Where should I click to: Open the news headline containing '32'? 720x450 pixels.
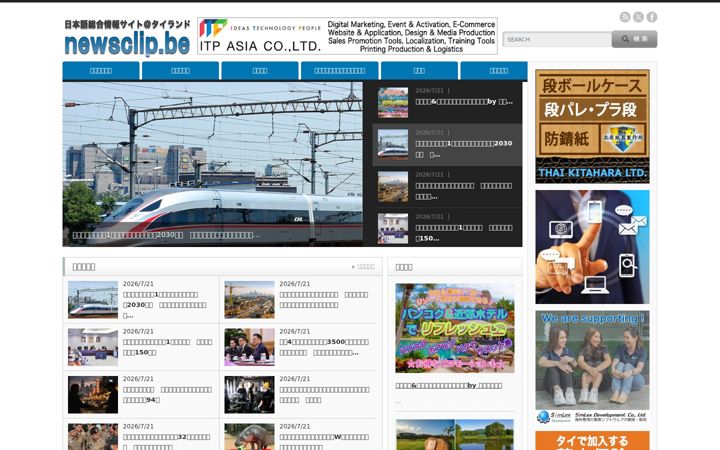pyautogui.click(x=166, y=442)
